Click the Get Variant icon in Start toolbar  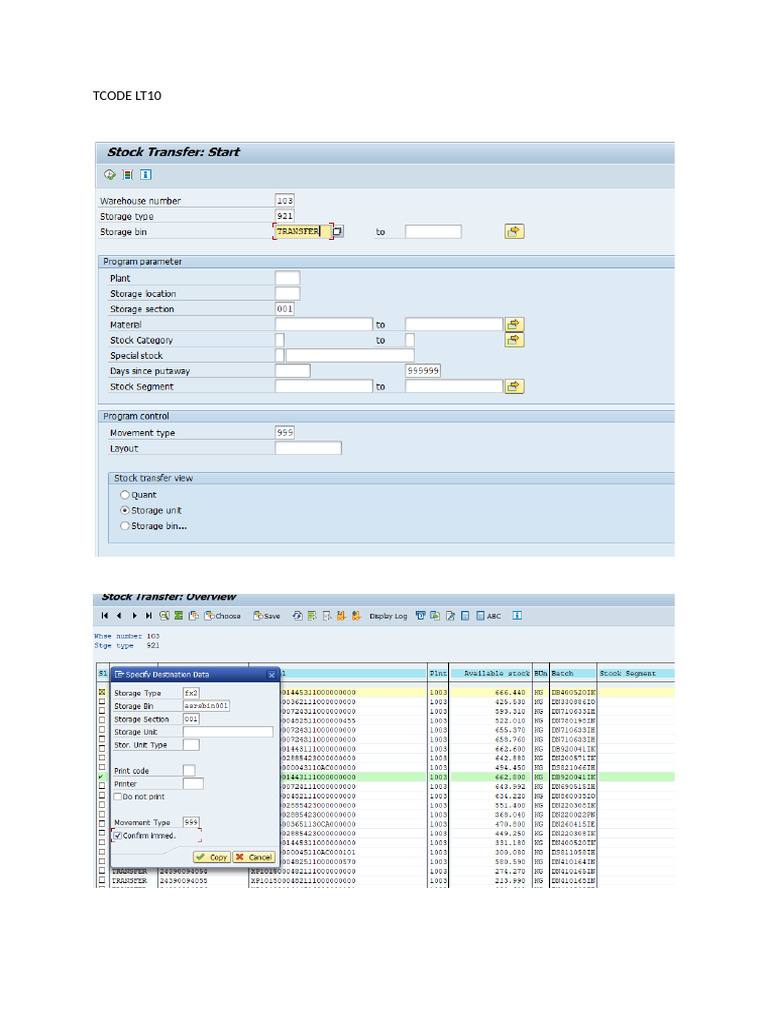[x=128, y=174]
